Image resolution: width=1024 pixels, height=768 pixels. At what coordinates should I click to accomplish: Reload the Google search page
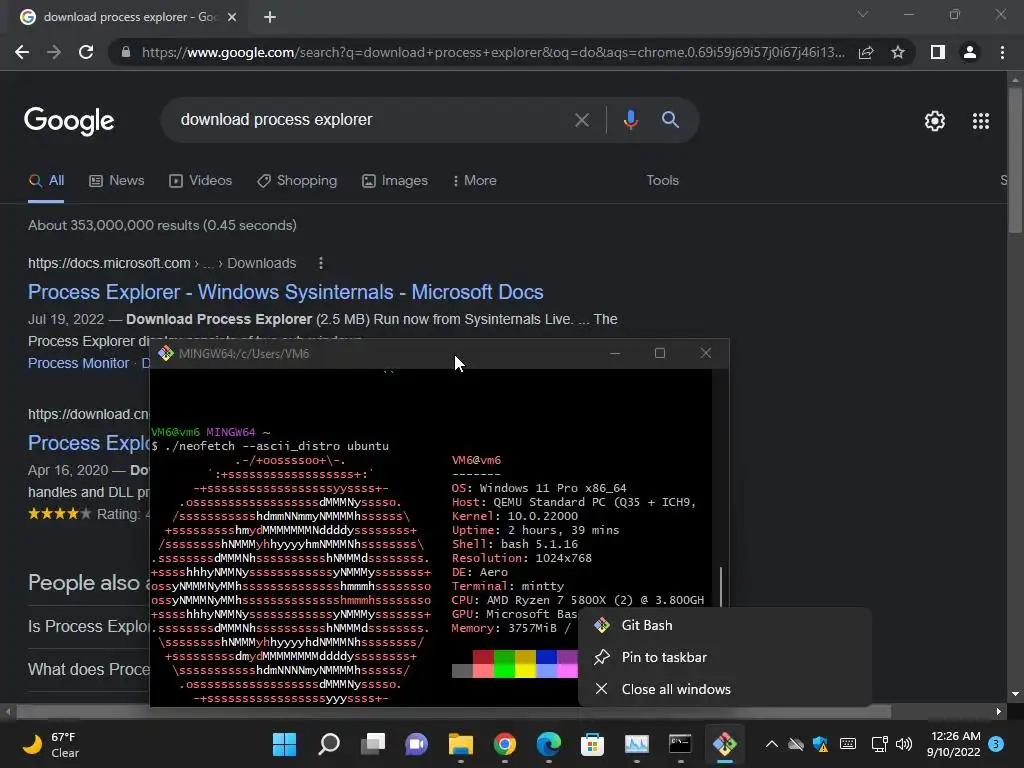(x=86, y=52)
